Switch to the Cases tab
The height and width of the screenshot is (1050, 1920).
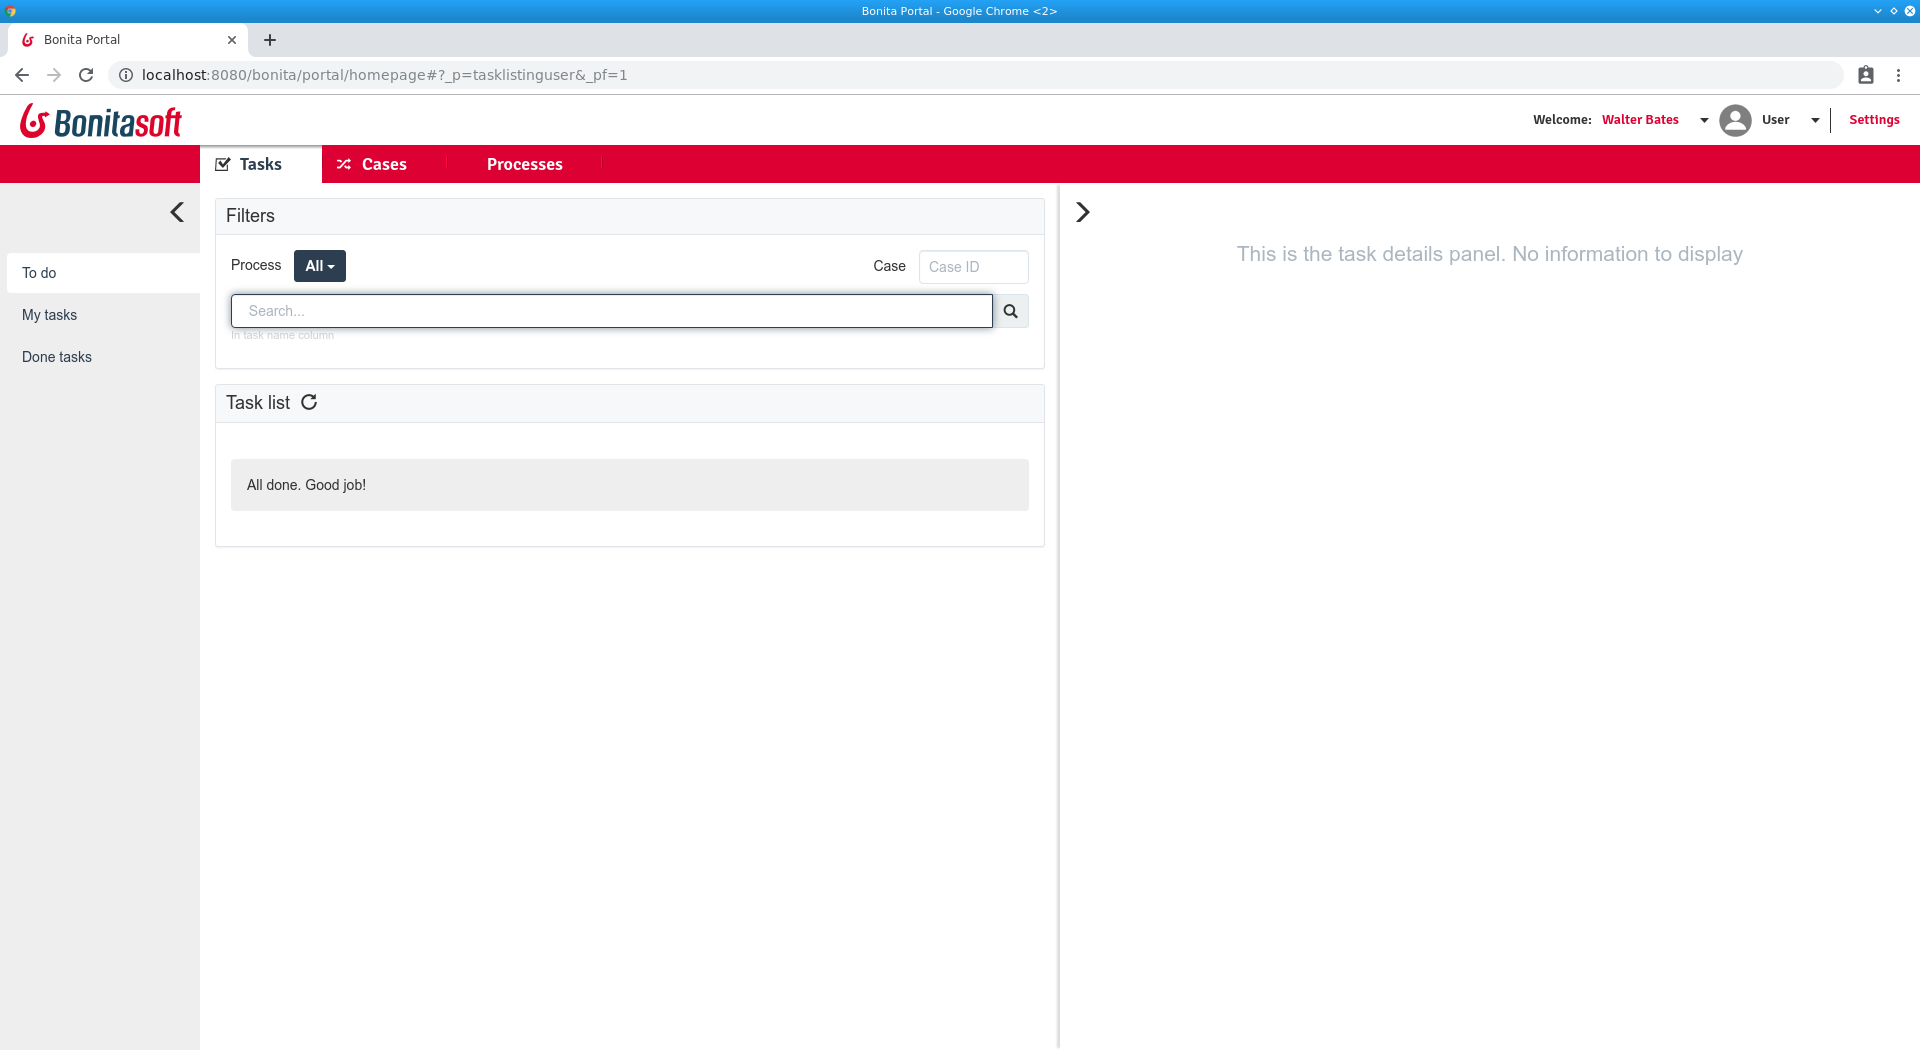[384, 164]
